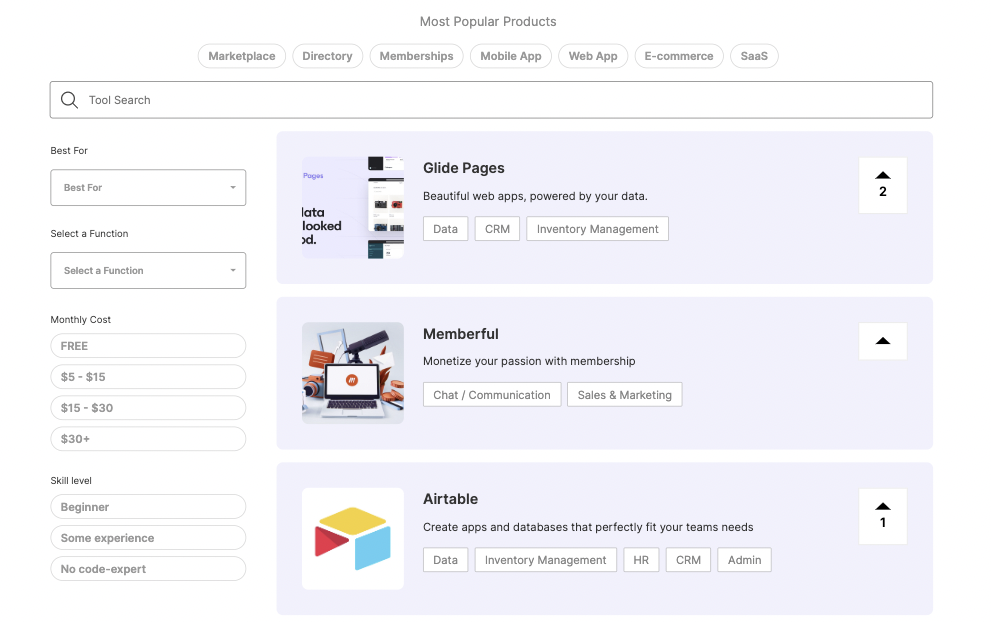The image size is (991, 622).
Task: Click Inventory Management tag on Glide Pages
Action: pos(597,229)
